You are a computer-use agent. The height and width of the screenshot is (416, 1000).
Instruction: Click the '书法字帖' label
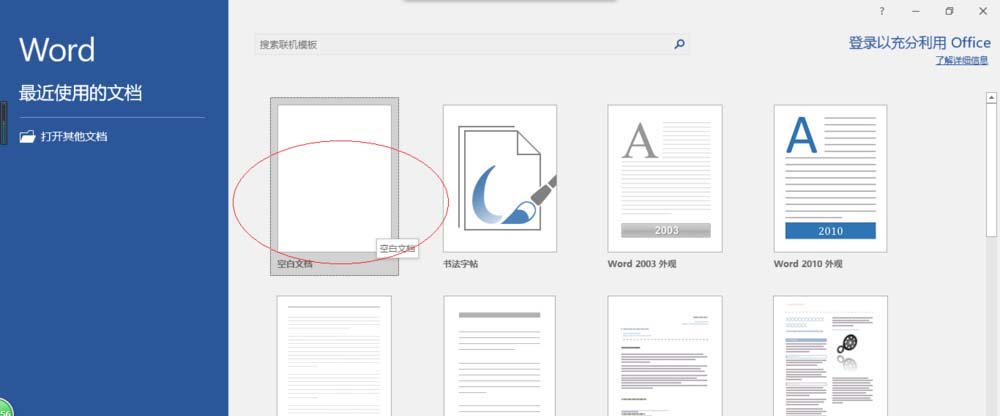[x=460, y=264]
